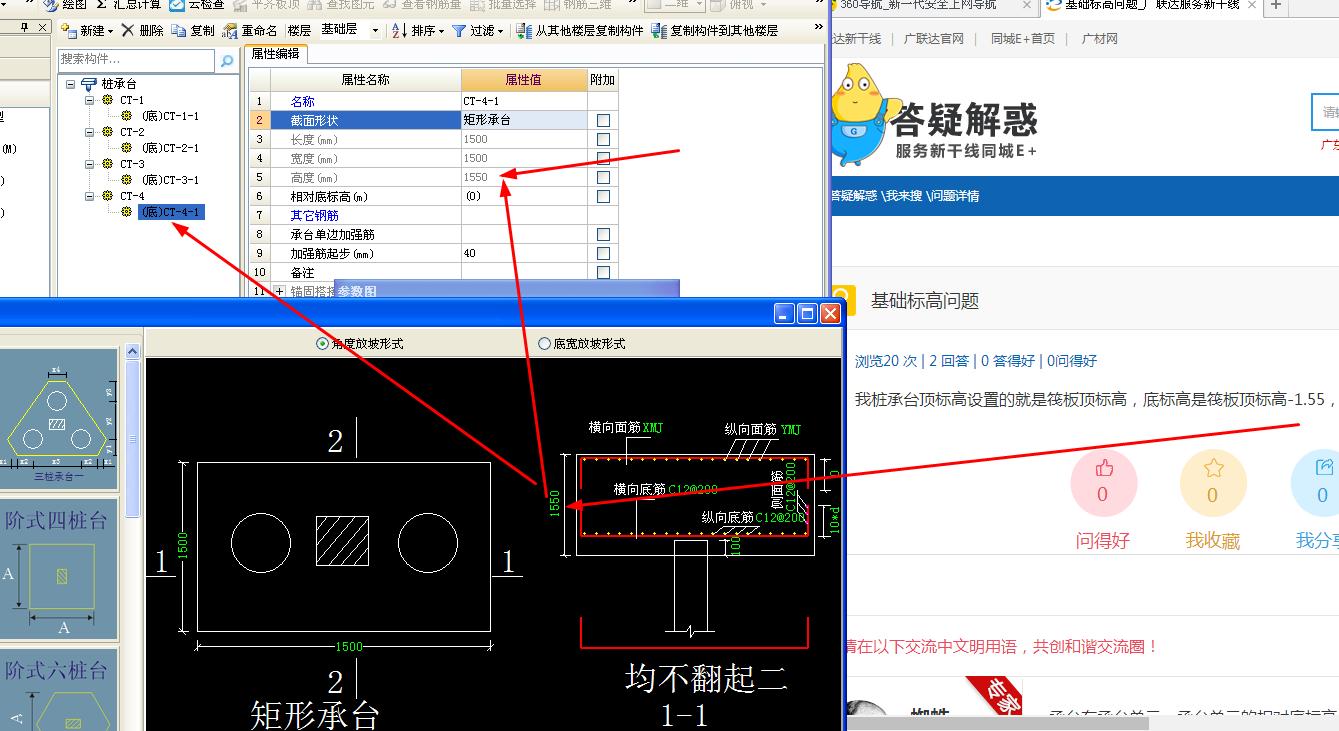The width and height of the screenshot is (1339, 731).
Task: Select the 角度放坡形式 radio button
Action: tap(322, 344)
